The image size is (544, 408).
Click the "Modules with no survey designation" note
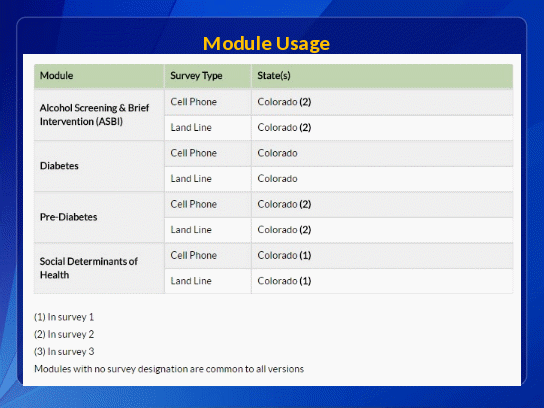pyautogui.click(x=169, y=369)
